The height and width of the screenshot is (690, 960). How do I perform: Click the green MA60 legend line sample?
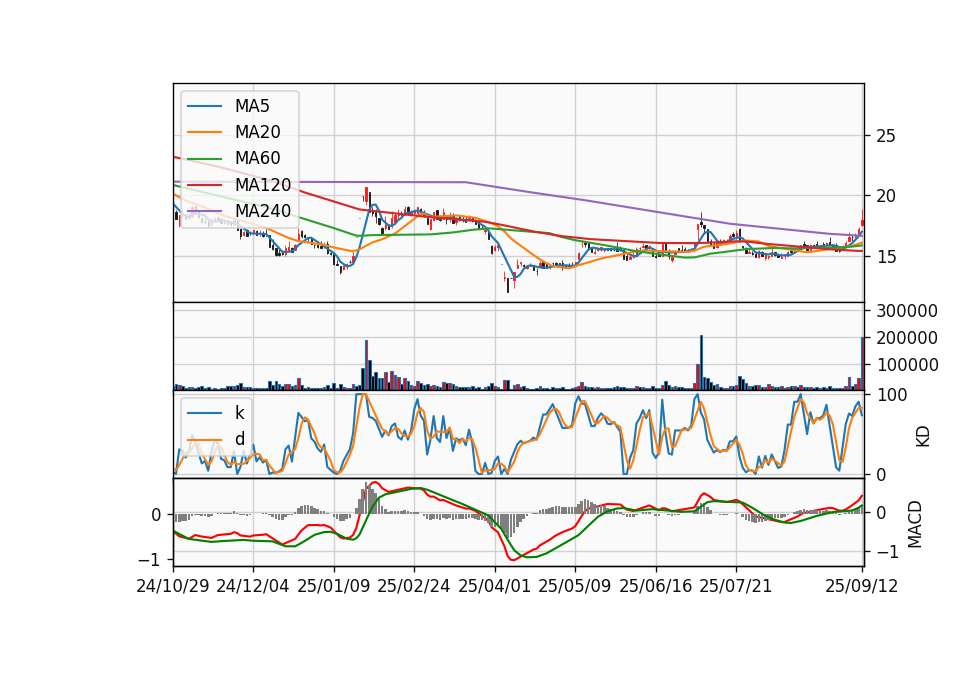204,159
